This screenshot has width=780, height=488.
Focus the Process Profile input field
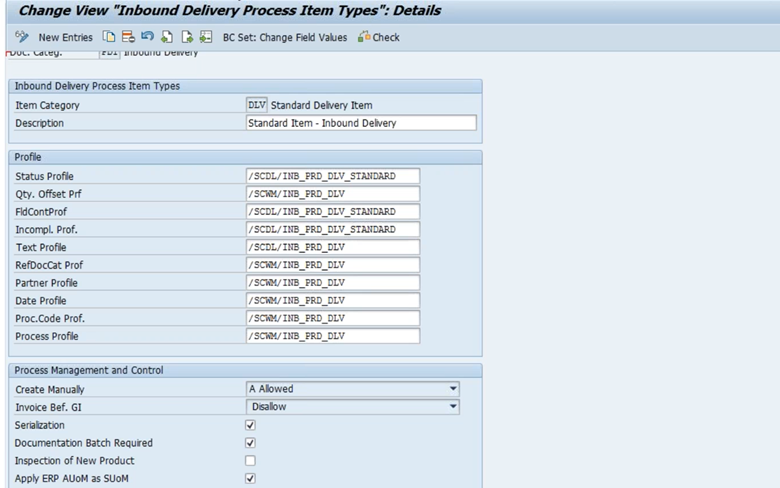[x=332, y=336]
